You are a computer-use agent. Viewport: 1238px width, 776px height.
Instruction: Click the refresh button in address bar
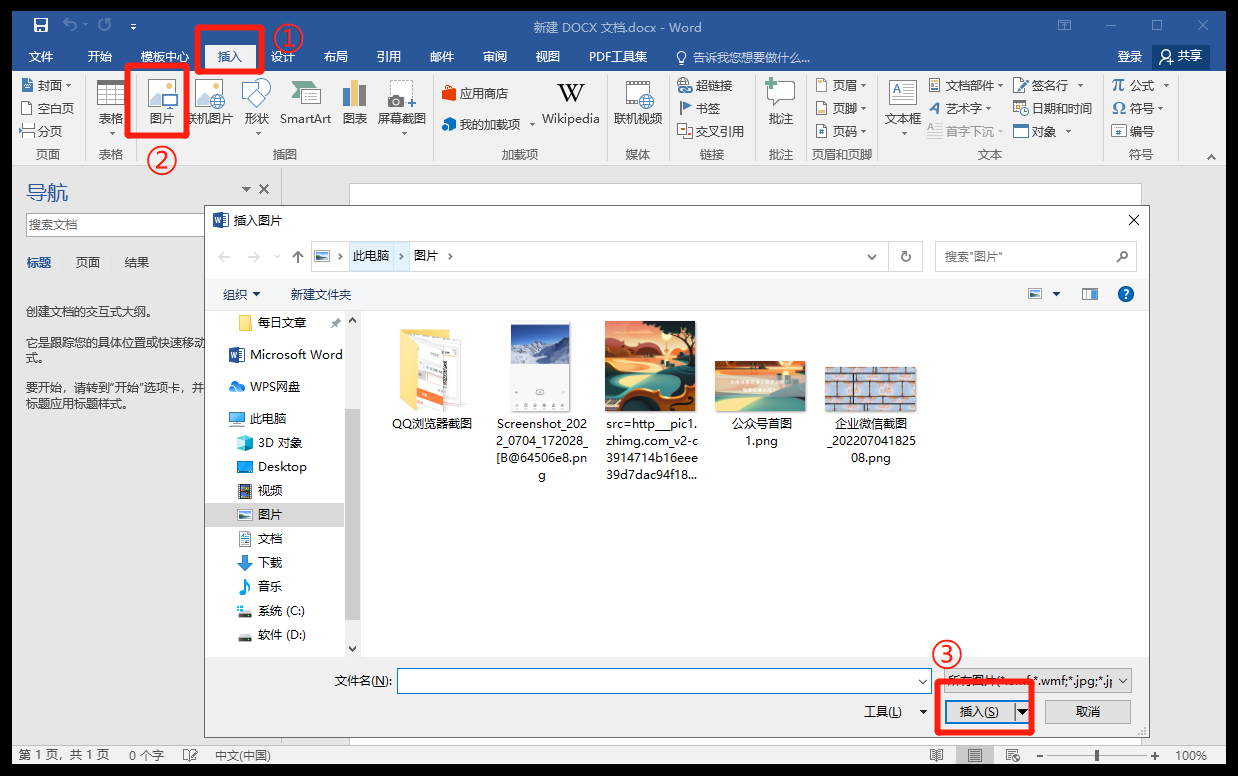click(x=906, y=256)
